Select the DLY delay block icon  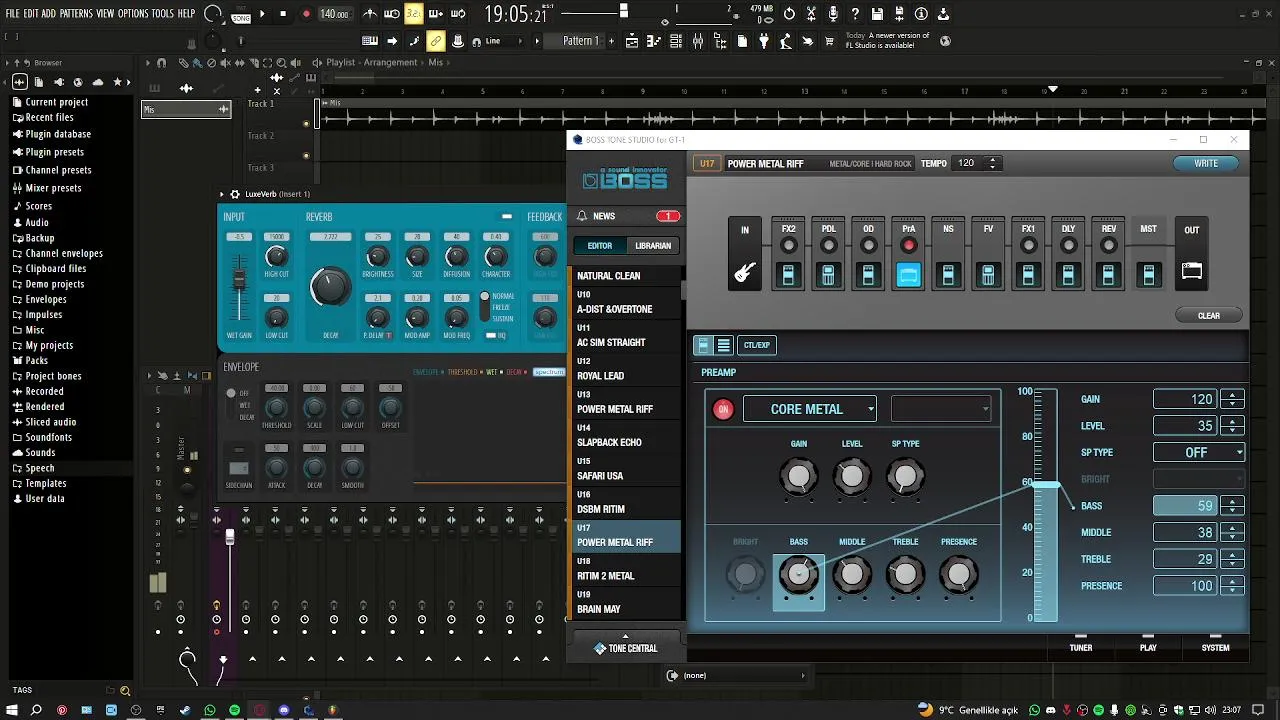pyautogui.click(x=1068, y=274)
